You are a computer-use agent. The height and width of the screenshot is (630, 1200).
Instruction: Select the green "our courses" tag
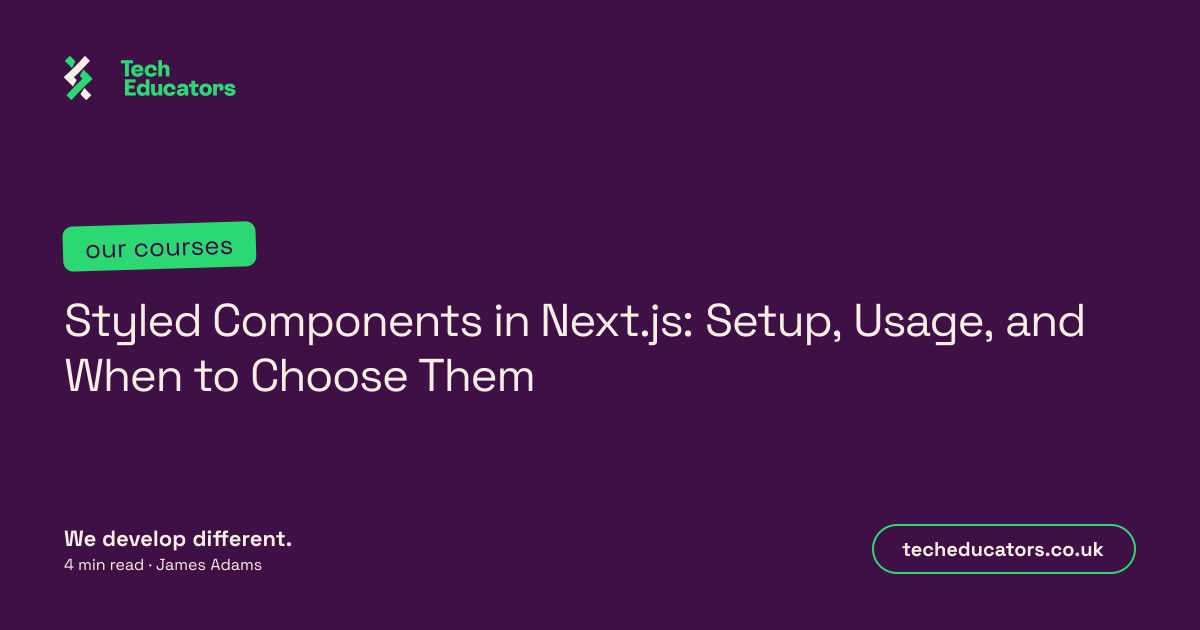[x=159, y=247]
